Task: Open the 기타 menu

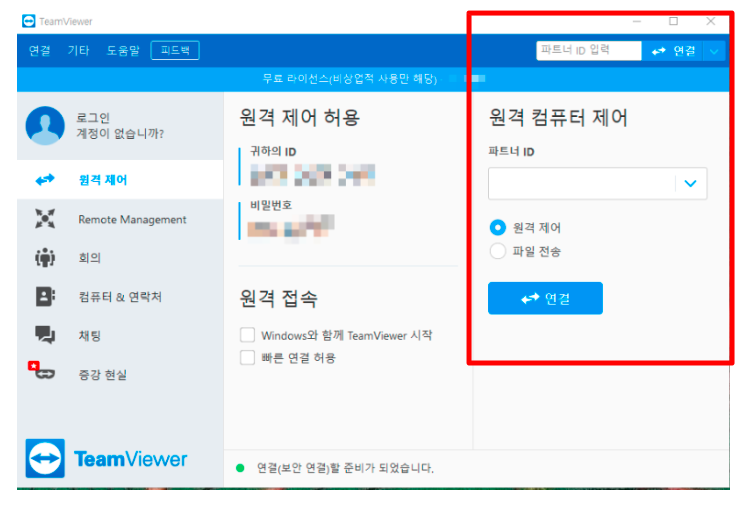Action: click(x=79, y=50)
